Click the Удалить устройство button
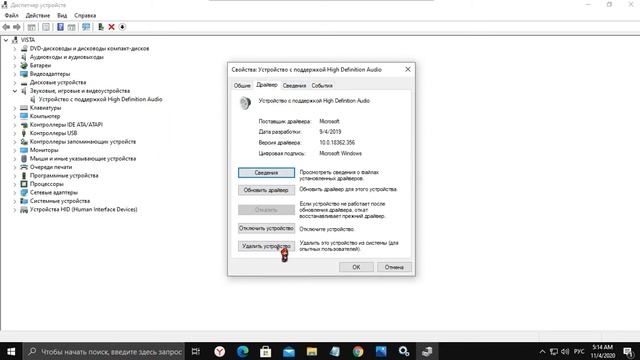 click(x=266, y=246)
